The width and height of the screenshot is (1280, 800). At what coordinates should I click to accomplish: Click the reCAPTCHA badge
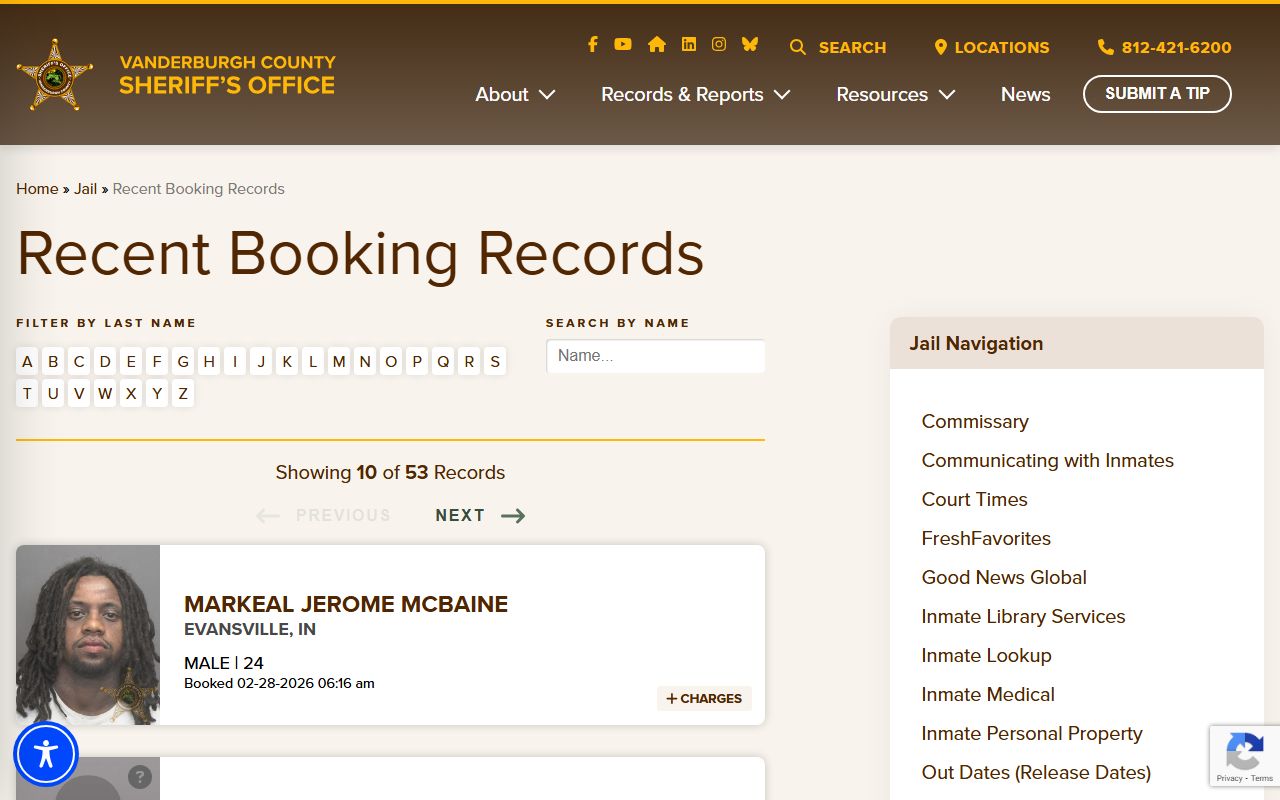(x=1245, y=756)
